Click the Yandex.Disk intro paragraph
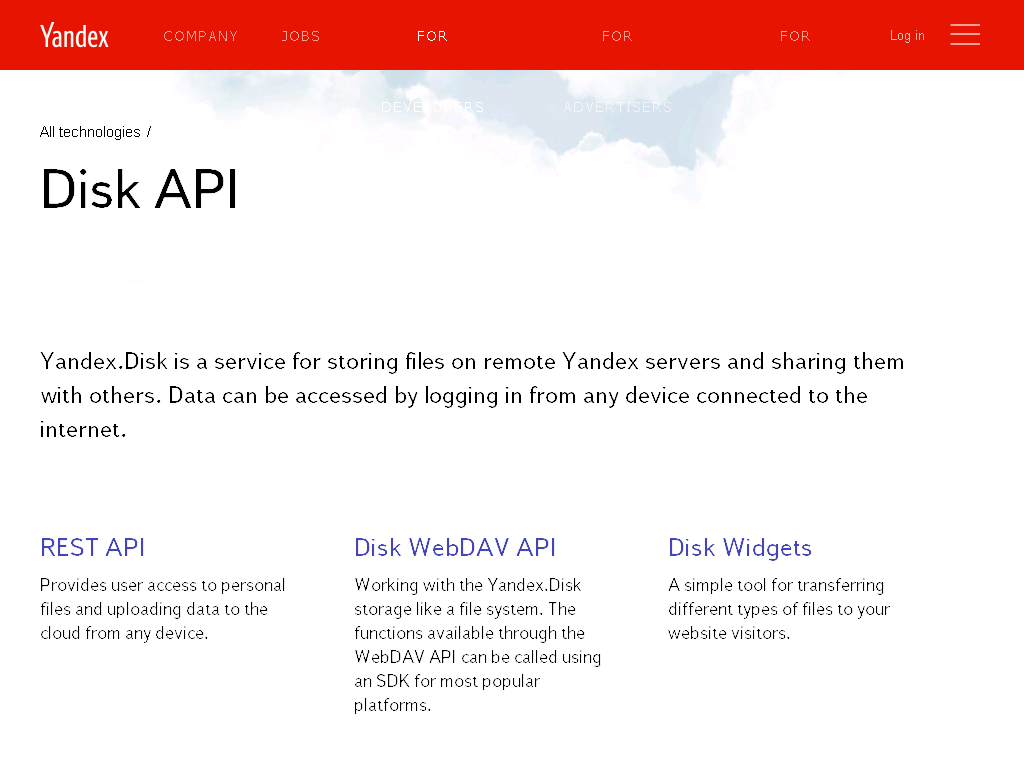 [472, 395]
